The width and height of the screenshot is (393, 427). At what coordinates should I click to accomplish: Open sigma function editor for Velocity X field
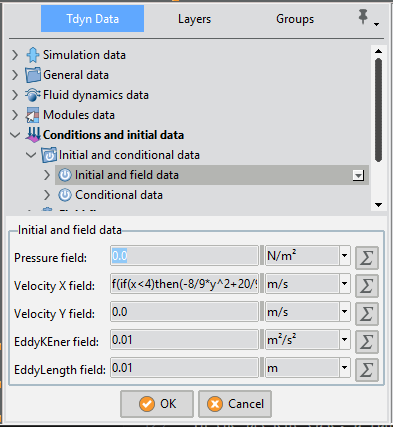tap(367, 286)
